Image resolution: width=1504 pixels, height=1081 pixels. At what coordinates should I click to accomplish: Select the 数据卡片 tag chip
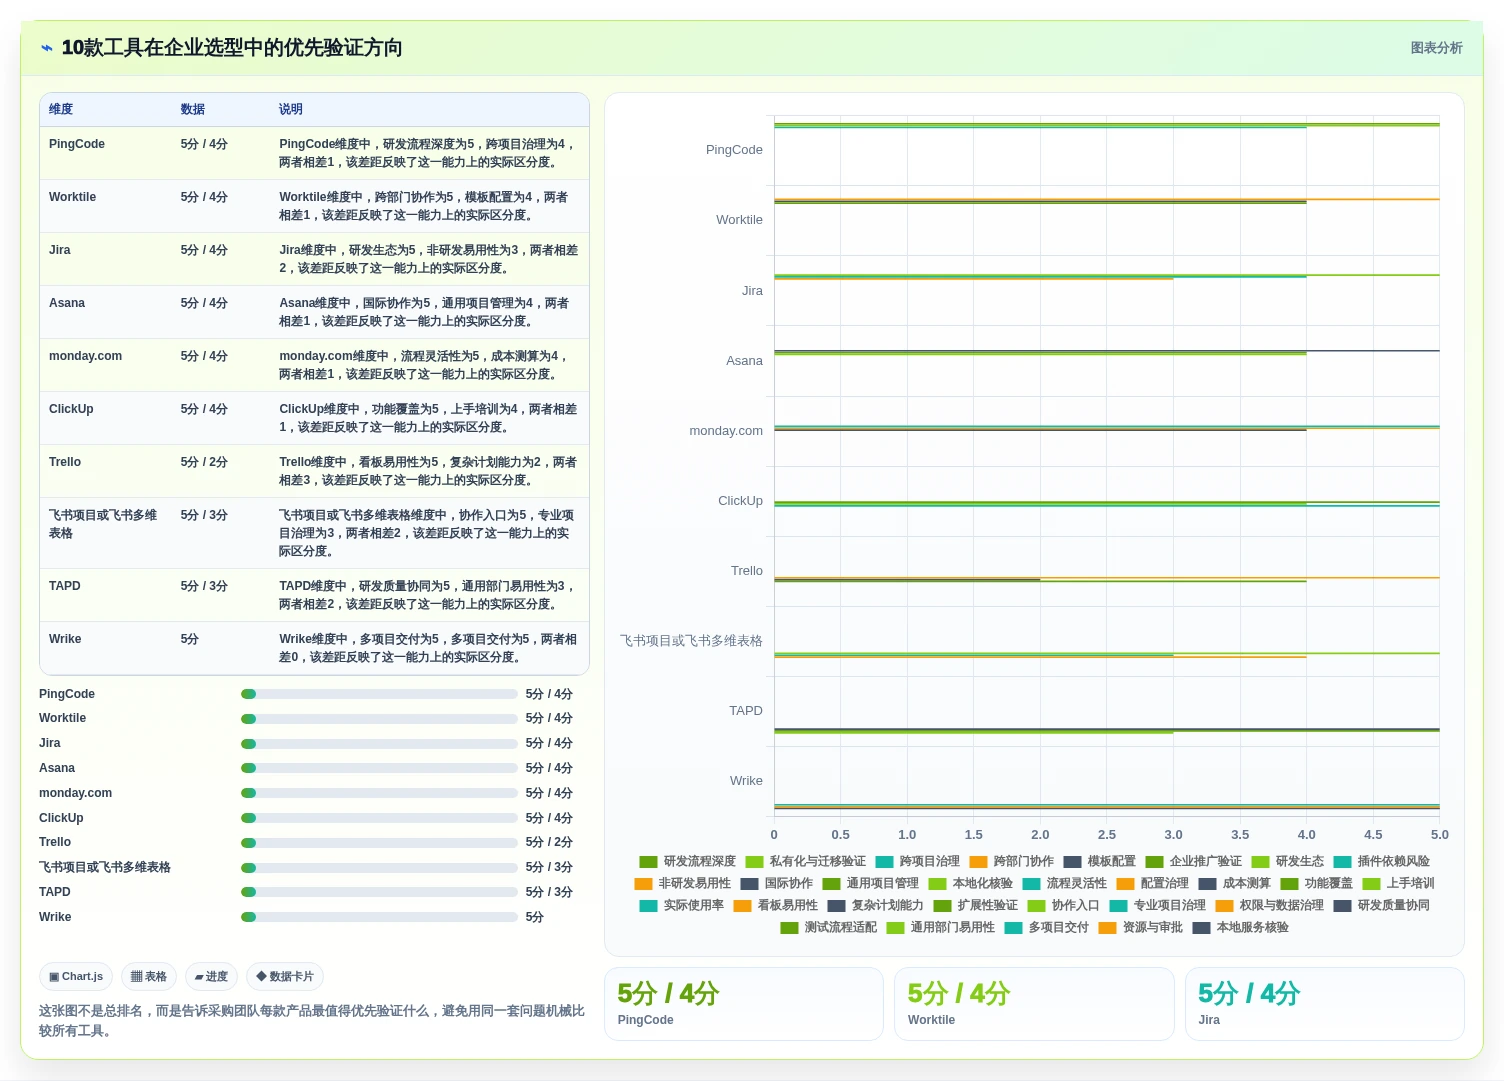(285, 977)
